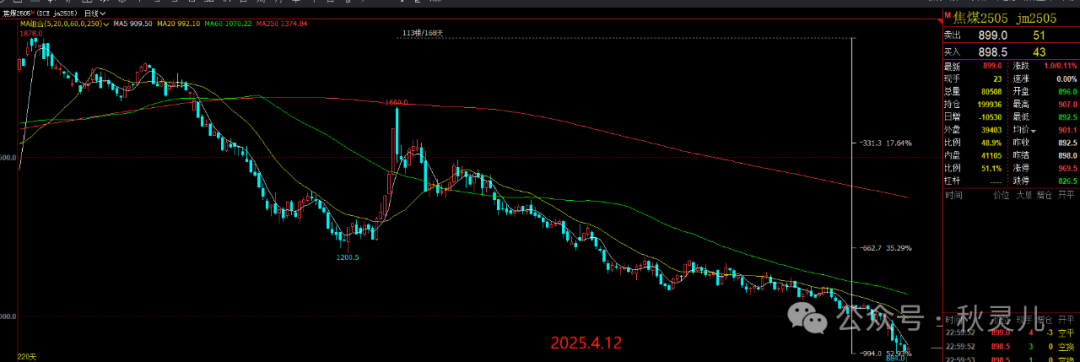Click the MA60 1070.22 indicator value
The width and height of the screenshot is (1080, 362).
click(x=228, y=23)
